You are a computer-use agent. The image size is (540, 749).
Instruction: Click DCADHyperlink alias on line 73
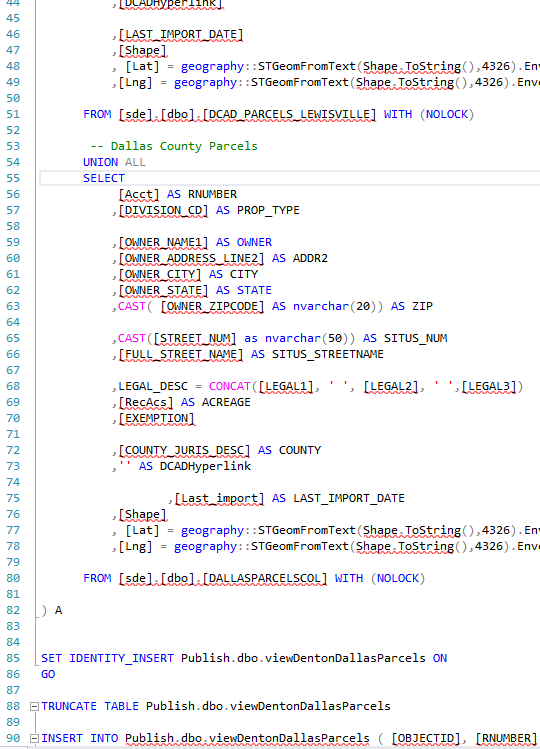click(x=205, y=467)
